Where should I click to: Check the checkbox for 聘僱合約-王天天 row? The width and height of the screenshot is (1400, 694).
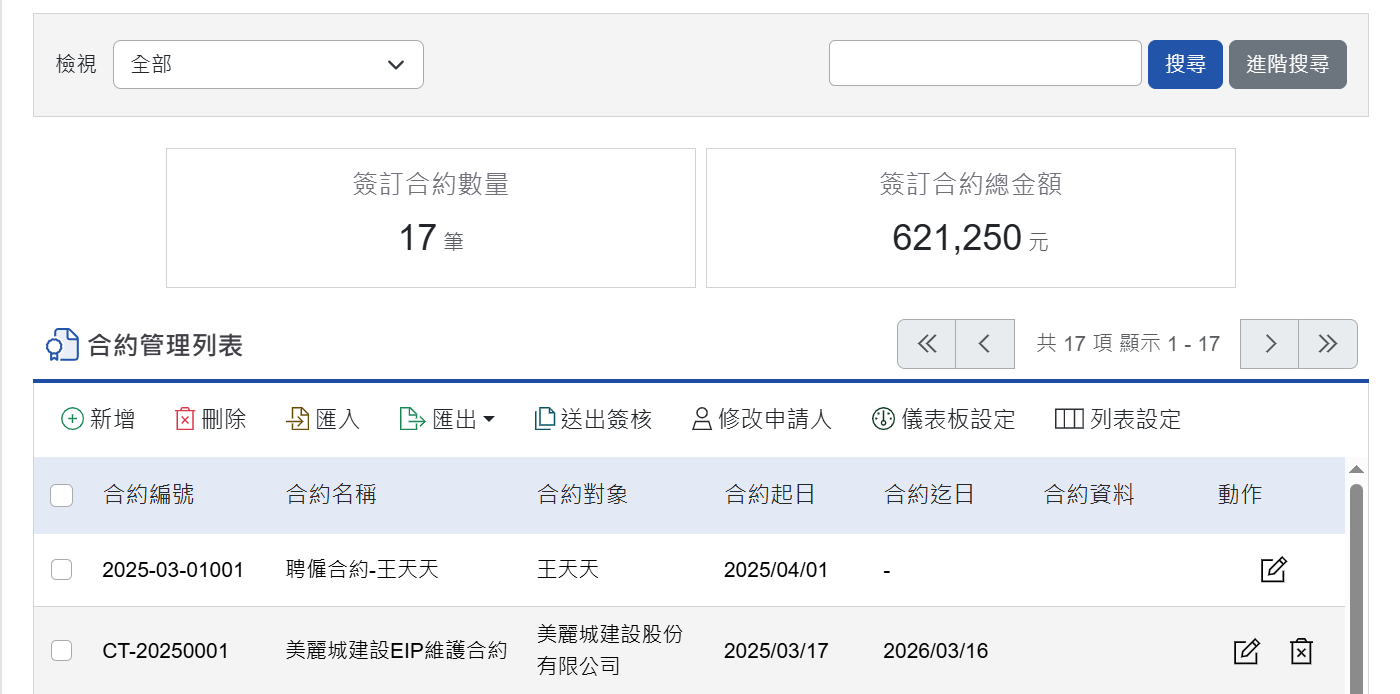61,569
